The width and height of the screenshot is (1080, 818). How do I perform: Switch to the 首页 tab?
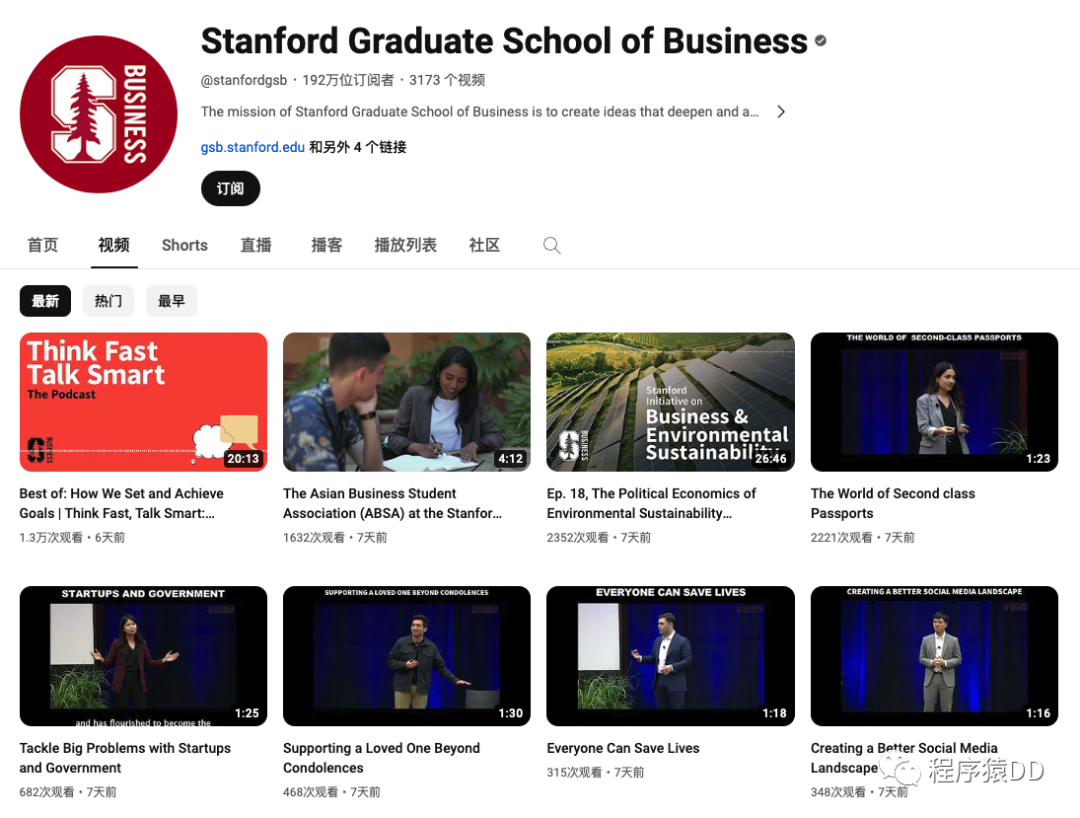pos(43,245)
